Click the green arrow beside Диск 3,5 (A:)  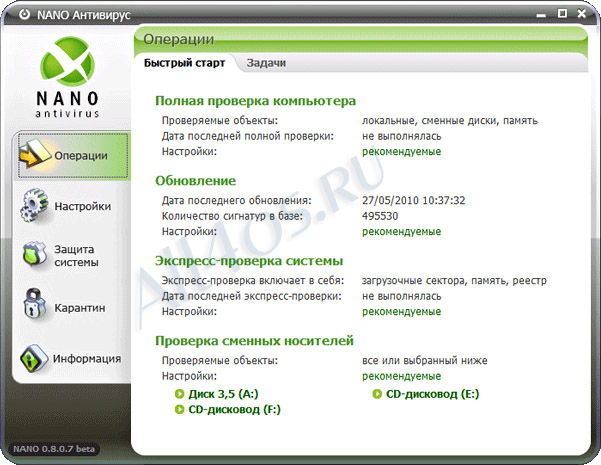(x=179, y=394)
